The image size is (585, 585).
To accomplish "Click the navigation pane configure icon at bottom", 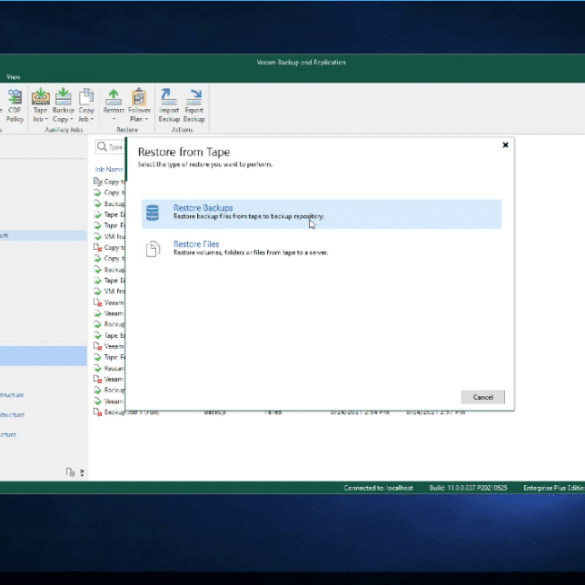I will click(x=70, y=472).
